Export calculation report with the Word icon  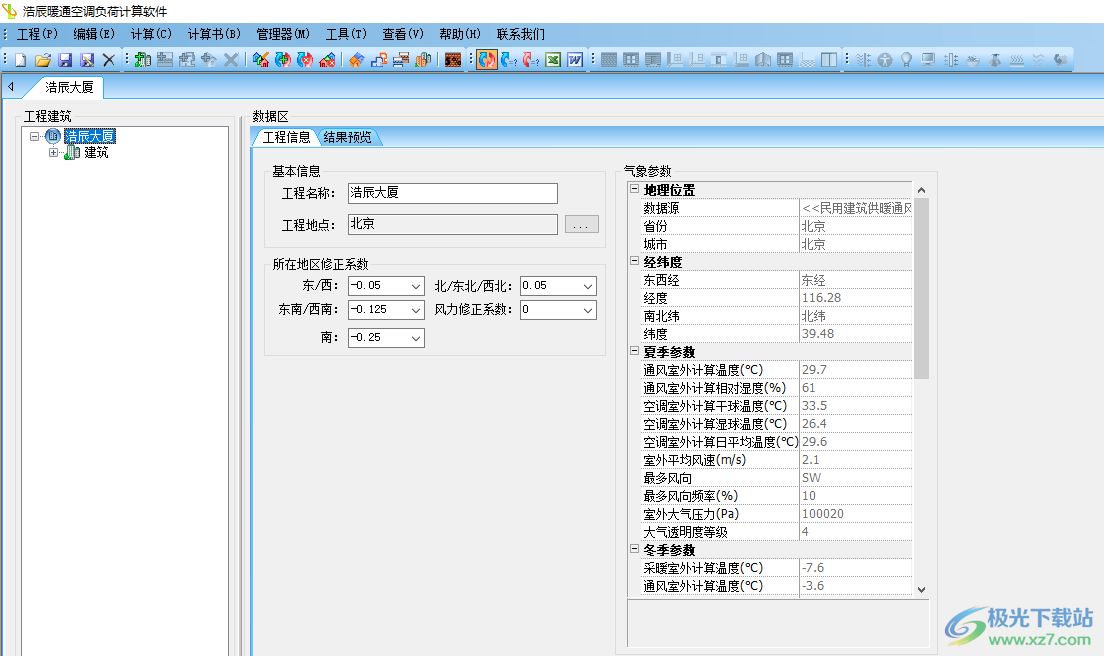coord(575,60)
